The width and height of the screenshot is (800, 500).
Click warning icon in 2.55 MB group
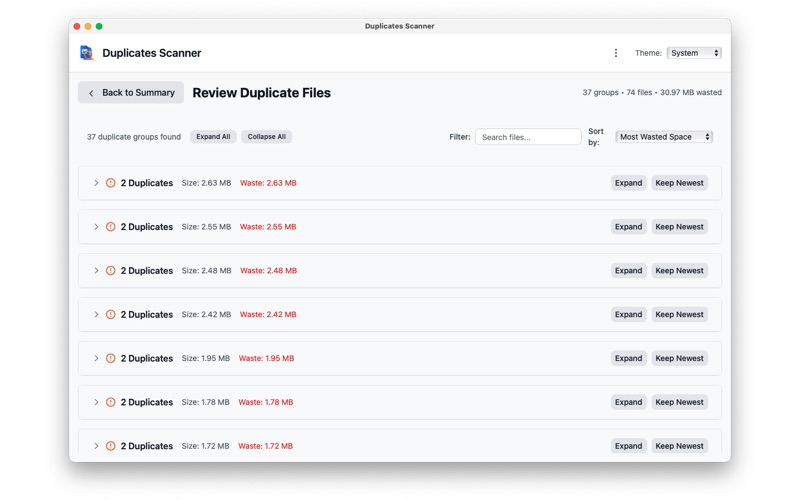(111, 227)
